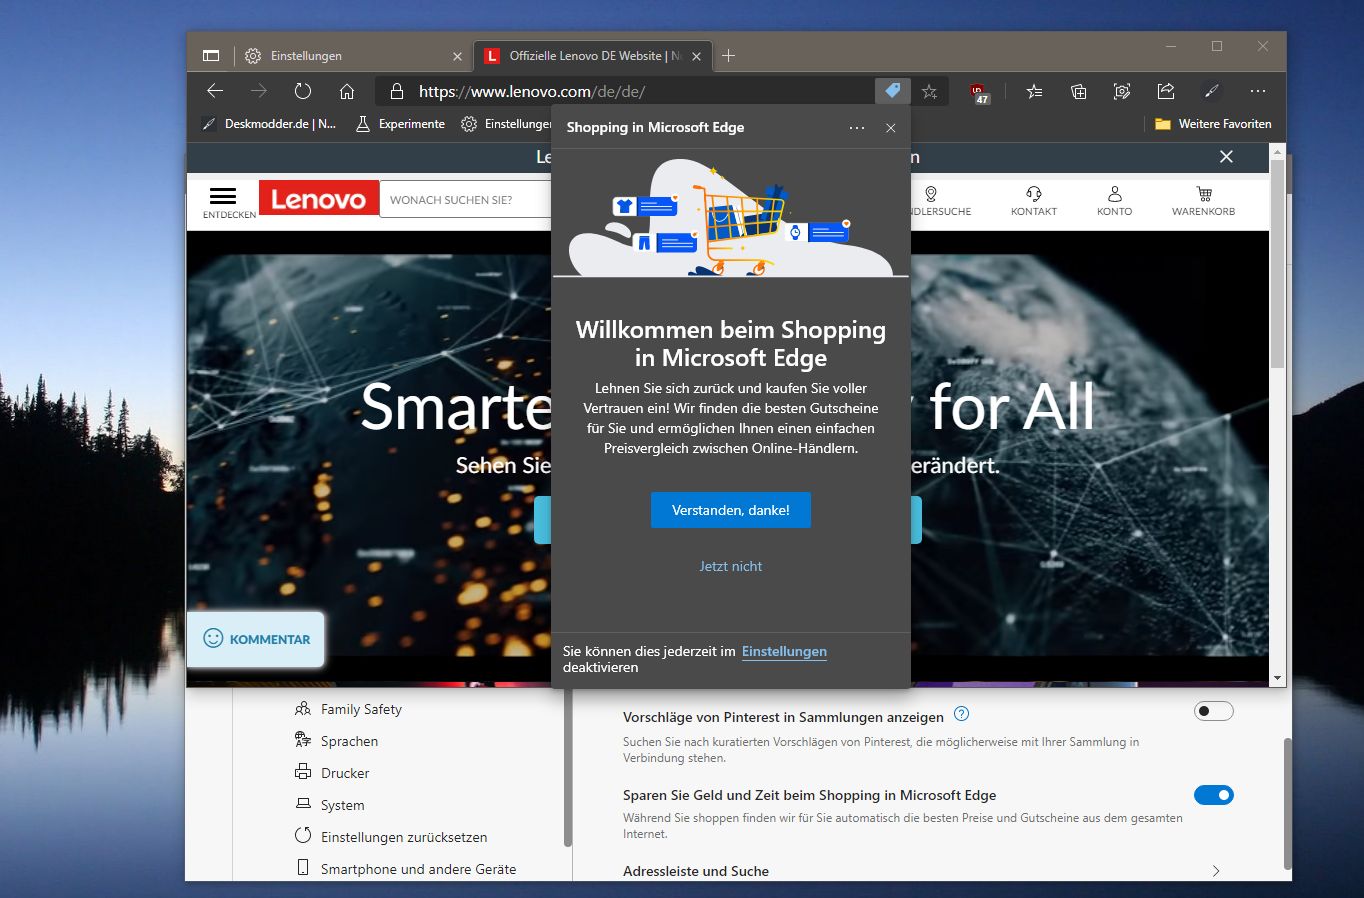Expand Adressleiste und Suche setting

pos(921,871)
